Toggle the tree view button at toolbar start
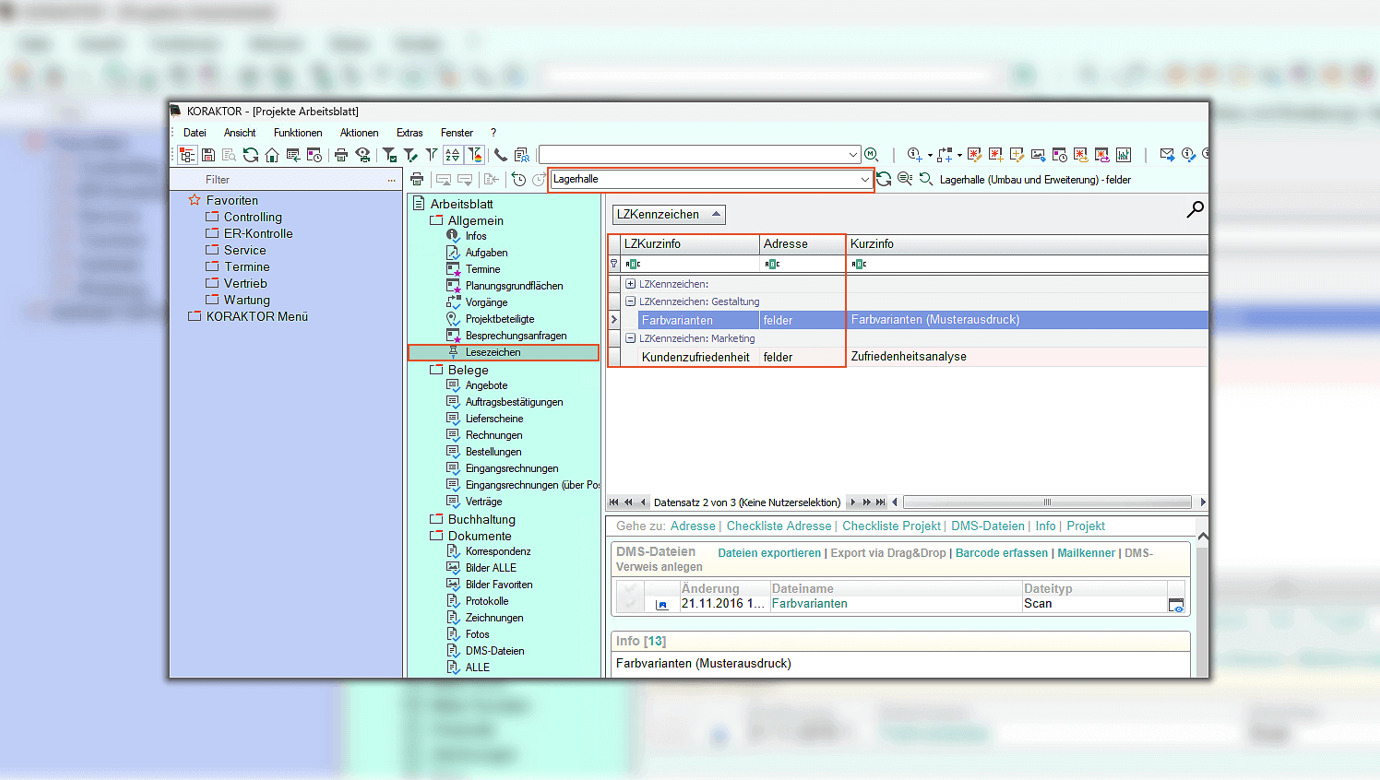This screenshot has height=780, width=1380. click(x=187, y=155)
